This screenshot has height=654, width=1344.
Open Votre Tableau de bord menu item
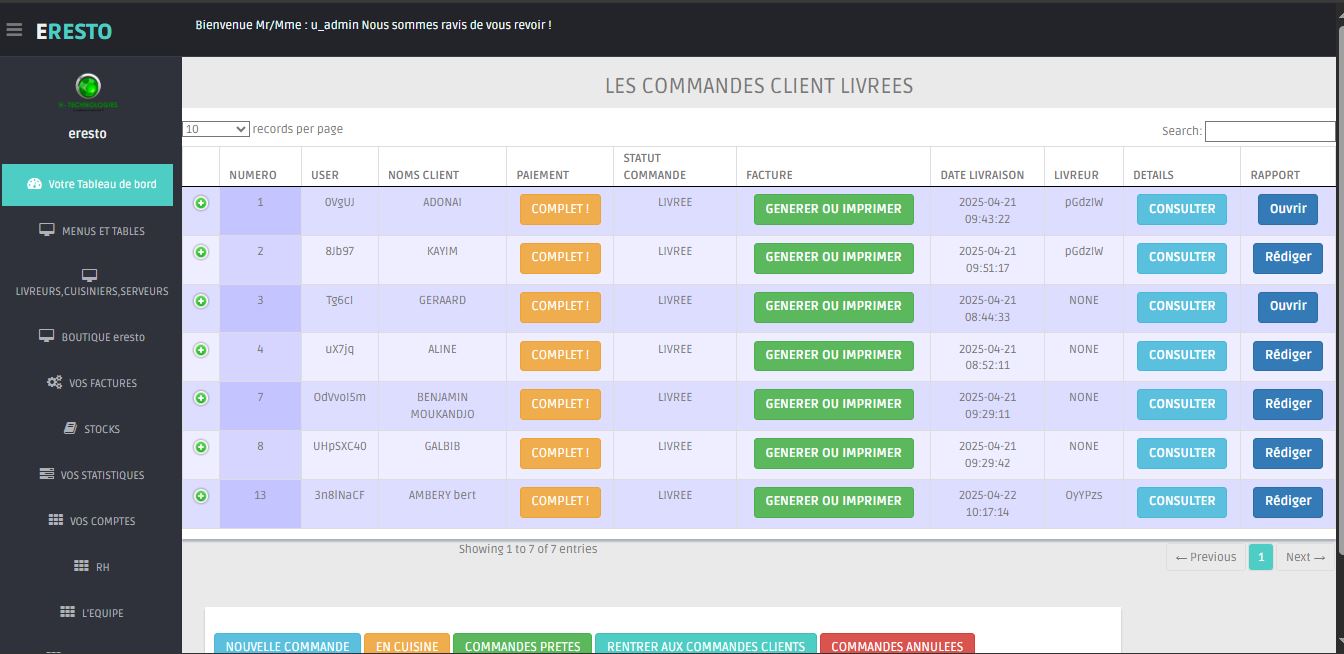92,184
